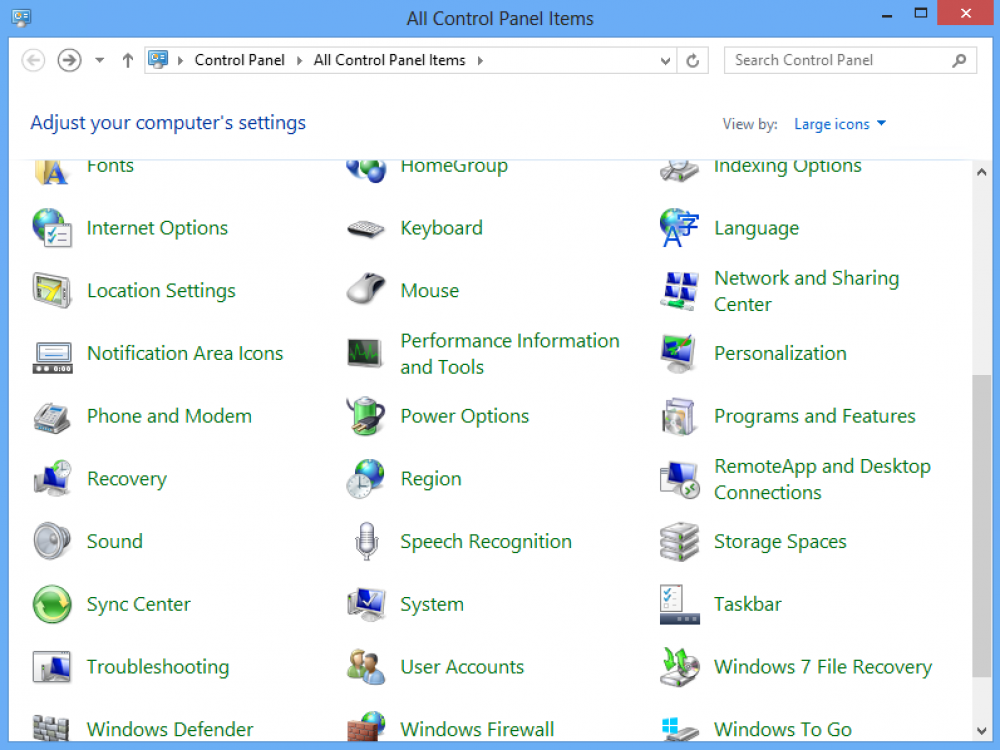The width and height of the screenshot is (1000, 750).
Task: Open RemoteApp and Desktop Connections icon
Action: [680, 480]
